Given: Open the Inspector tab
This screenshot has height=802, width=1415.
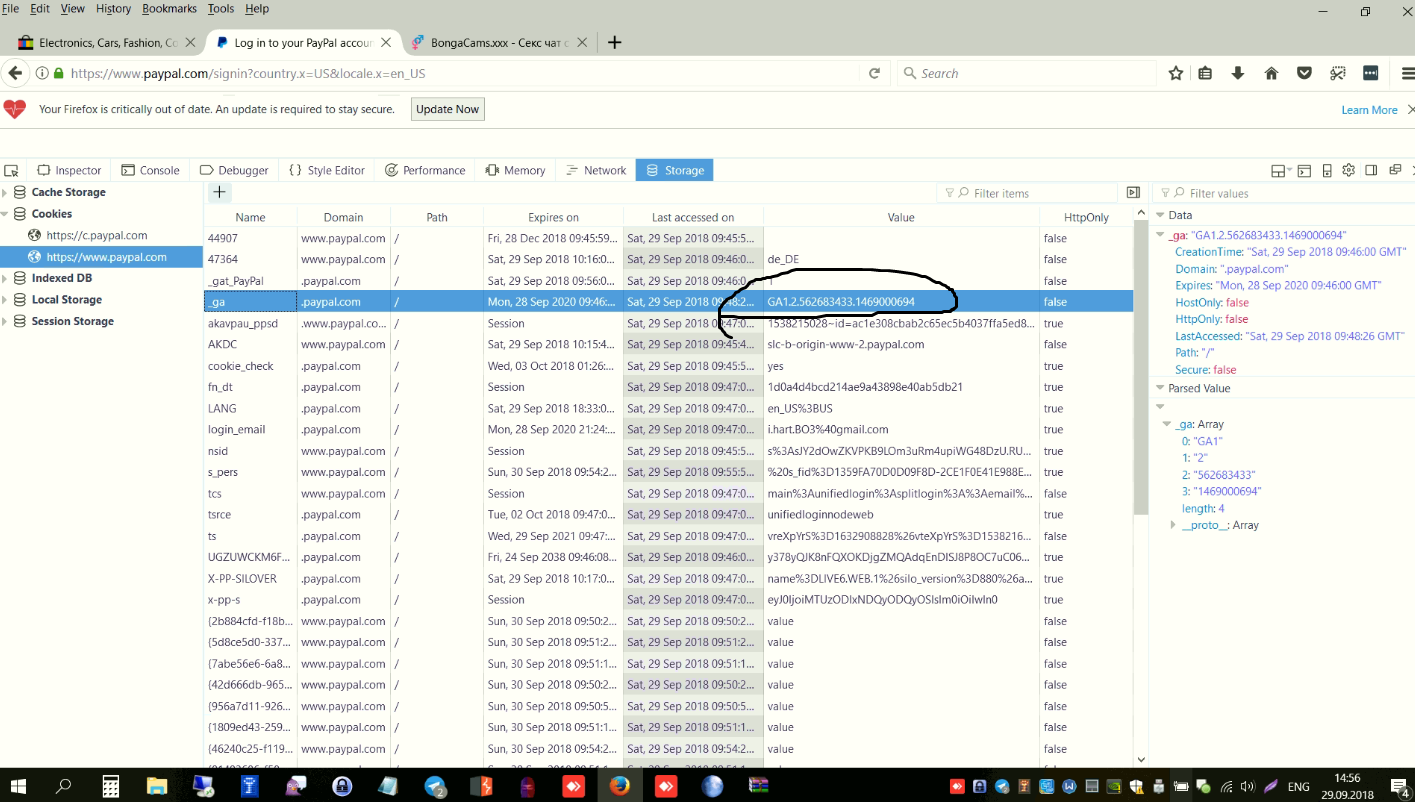Looking at the screenshot, I should [x=69, y=170].
